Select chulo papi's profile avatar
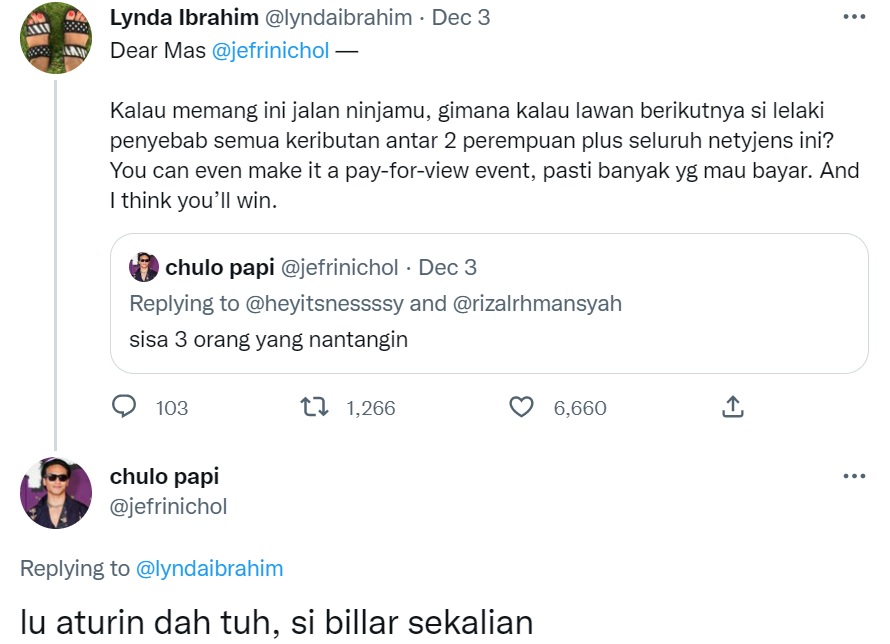The height and width of the screenshot is (644, 890). click(55, 492)
